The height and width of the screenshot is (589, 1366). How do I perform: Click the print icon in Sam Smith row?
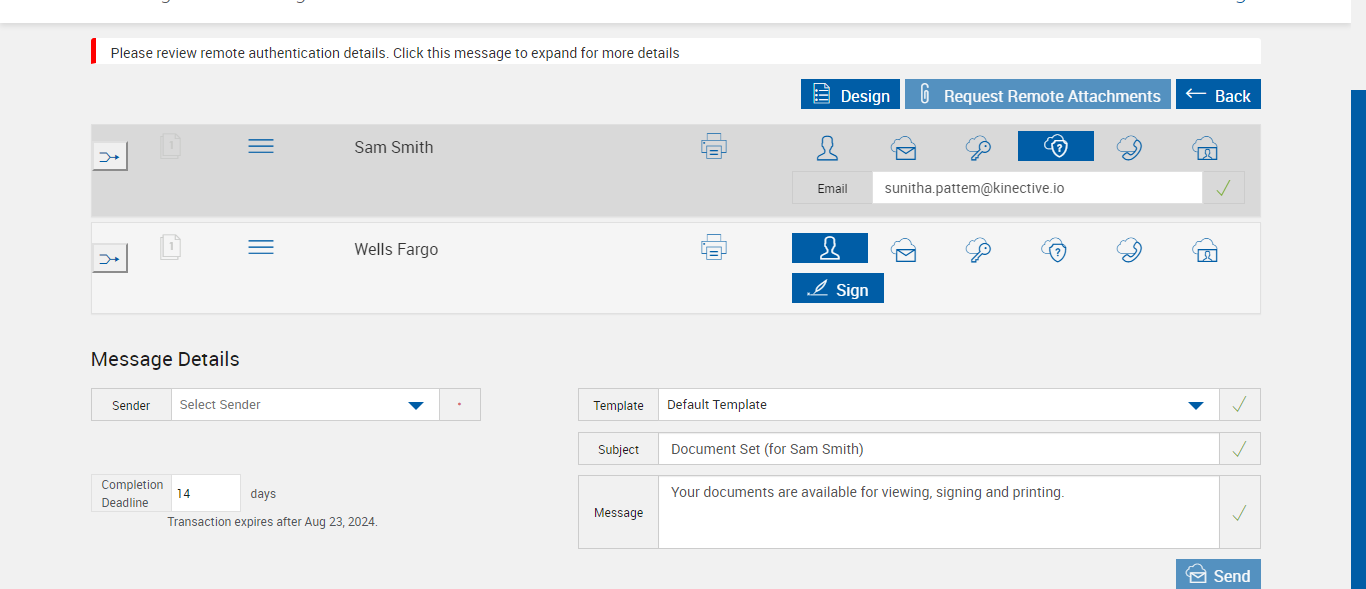point(714,147)
